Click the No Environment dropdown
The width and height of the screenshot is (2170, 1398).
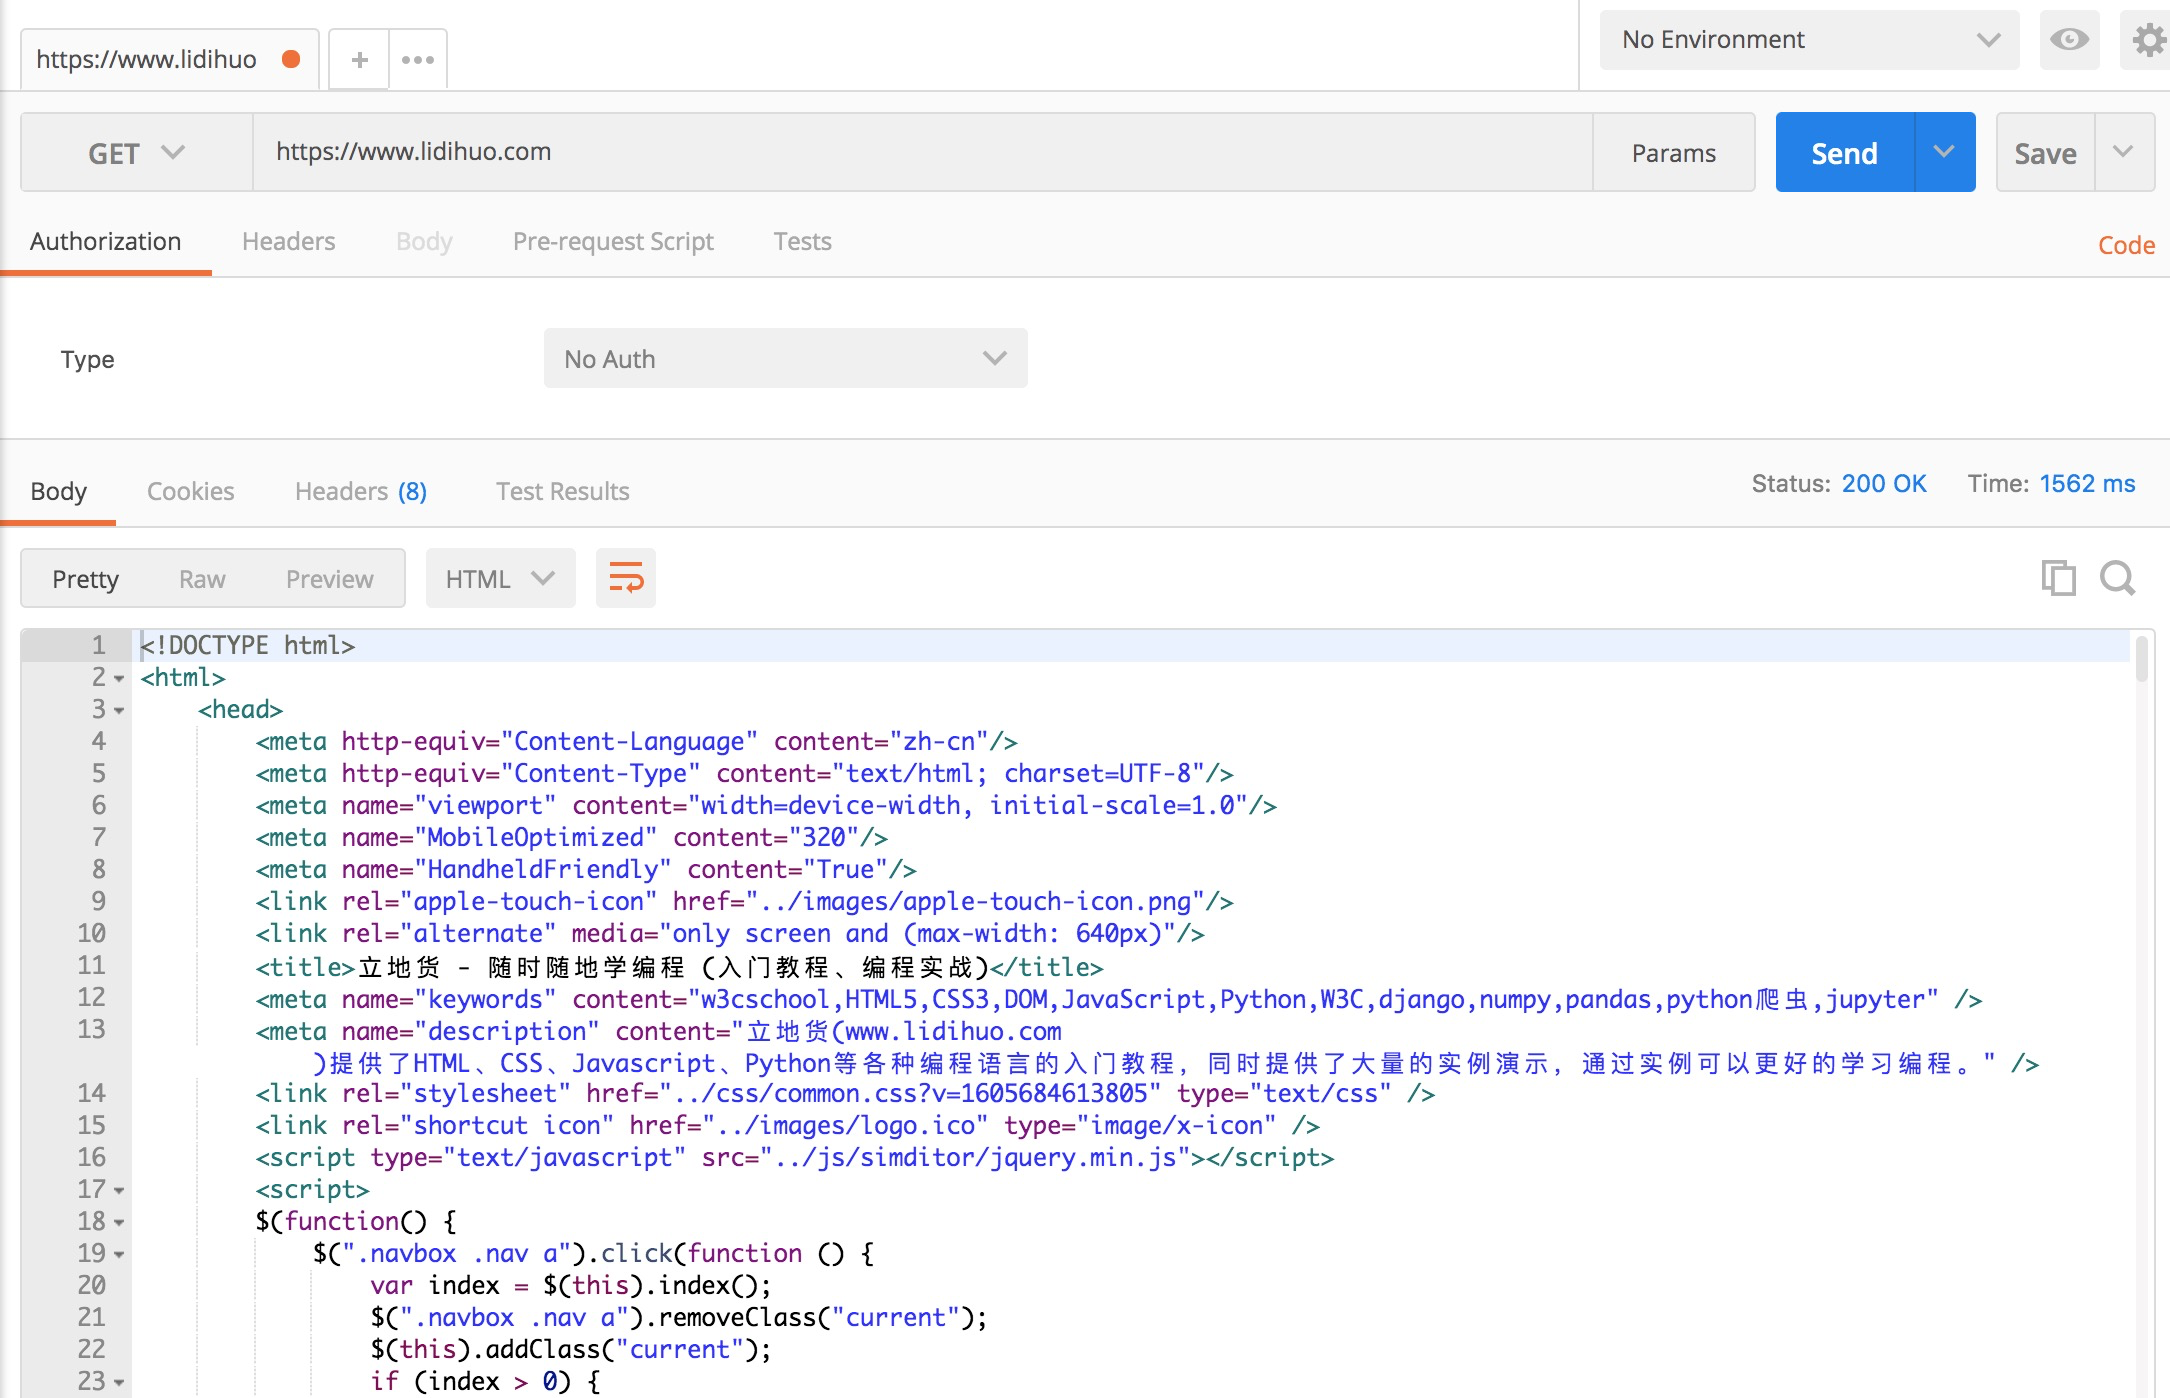pyautogui.click(x=1803, y=38)
